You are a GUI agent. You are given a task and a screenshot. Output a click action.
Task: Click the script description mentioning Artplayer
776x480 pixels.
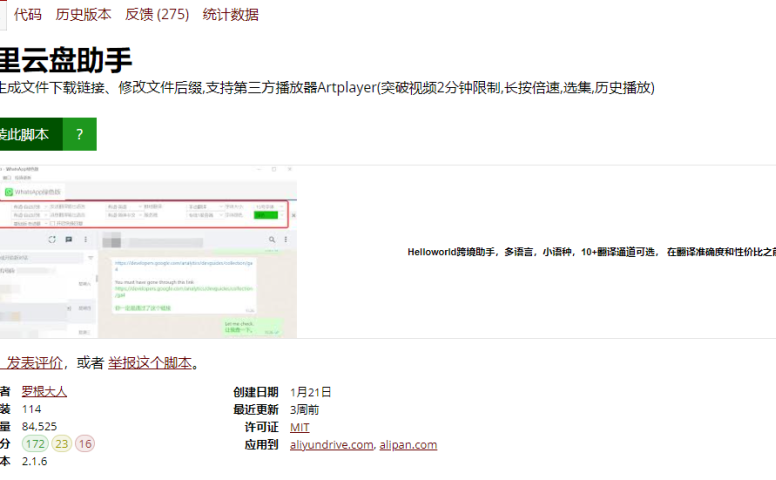[327, 88]
